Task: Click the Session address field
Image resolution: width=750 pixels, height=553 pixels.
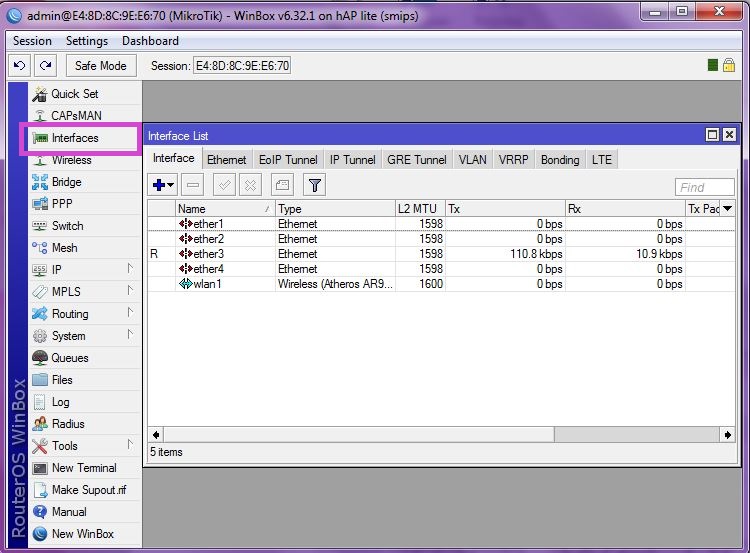Action: tap(242, 66)
